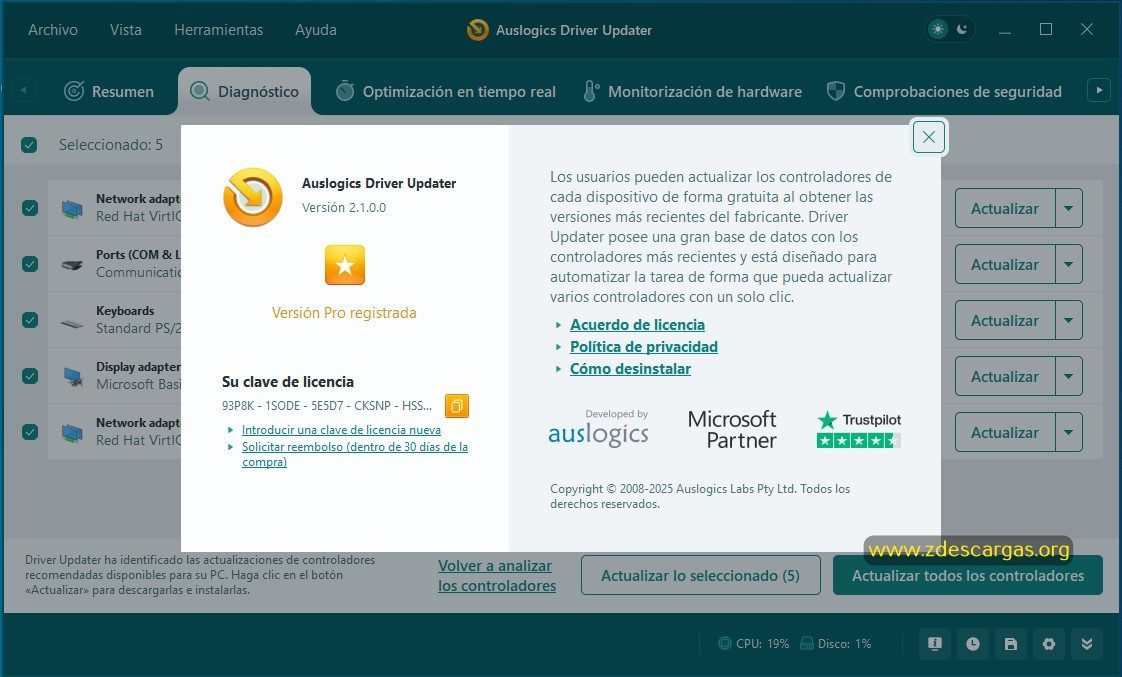The height and width of the screenshot is (677, 1122).
Task: Toggle the select-all checkbox next to Seleccionado
Action: click(x=29, y=145)
